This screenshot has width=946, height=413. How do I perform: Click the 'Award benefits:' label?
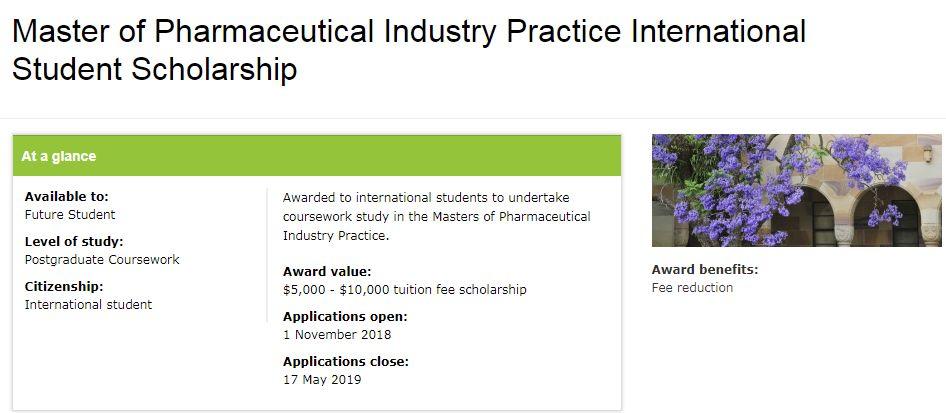(x=704, y=270)
